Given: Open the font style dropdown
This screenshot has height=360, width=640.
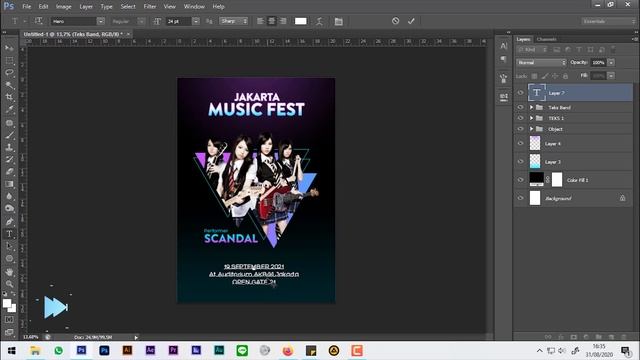Looking at the screenshot, I should (x=141, y=21).
